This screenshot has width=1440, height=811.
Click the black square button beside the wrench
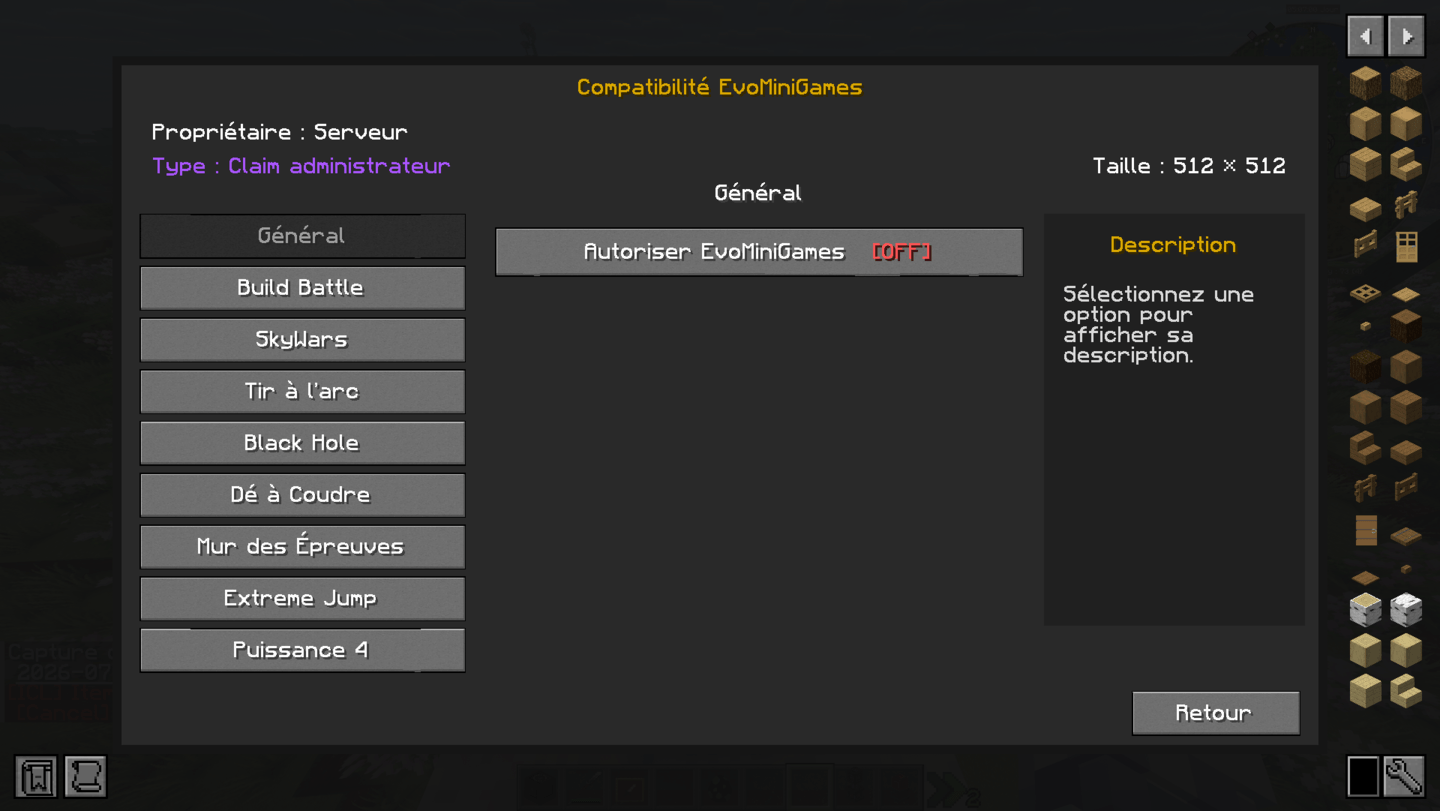(x=1363, y=776)
